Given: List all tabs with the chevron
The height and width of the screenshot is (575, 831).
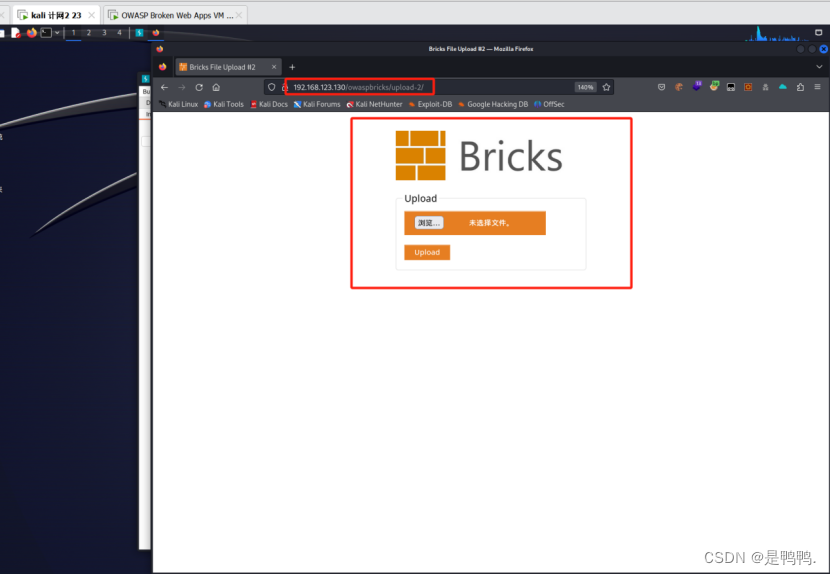Looking at the screenshot, I should point(819,67).
